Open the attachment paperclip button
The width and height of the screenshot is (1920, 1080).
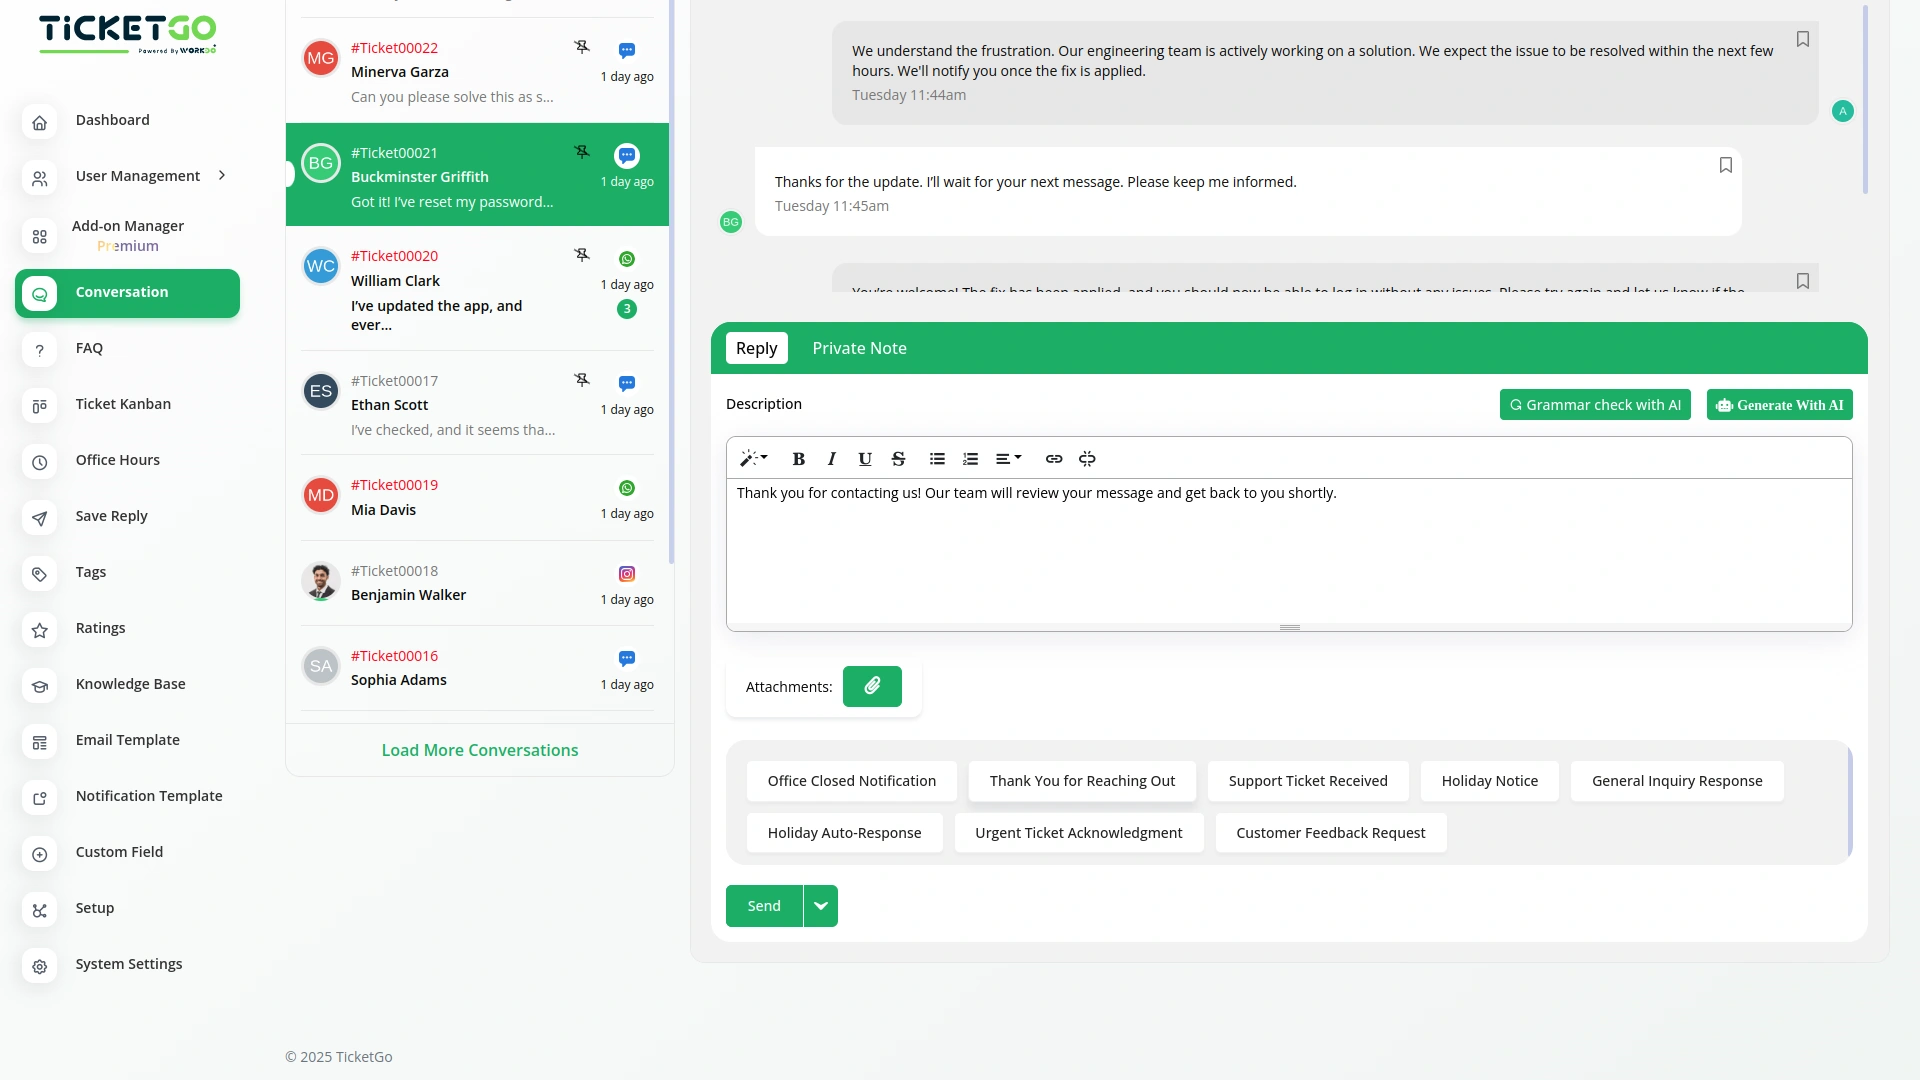(x=871, y=686)
